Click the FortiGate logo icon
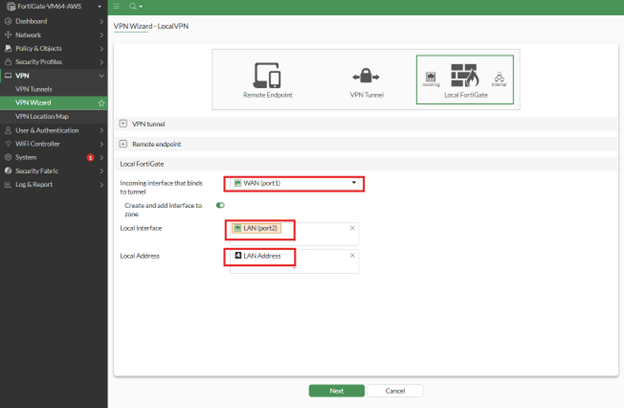 tap(11, 6)
